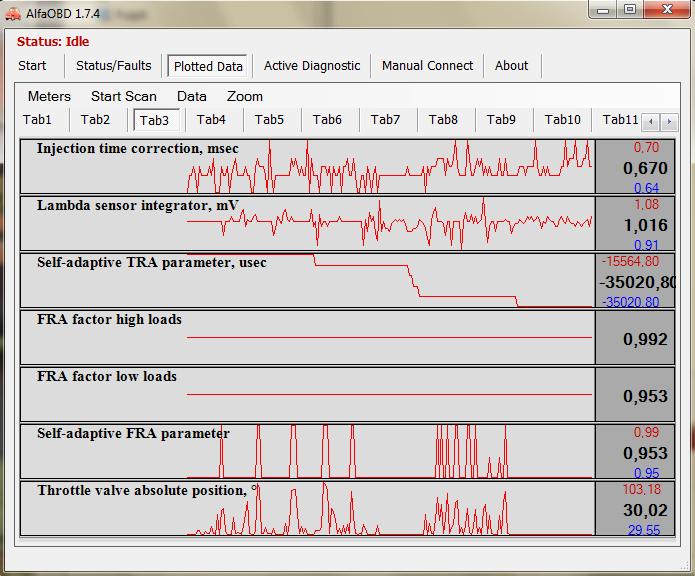Open the Zoom menu
The width and height of the screenshot is (695, 576).
tap(245, 97)
